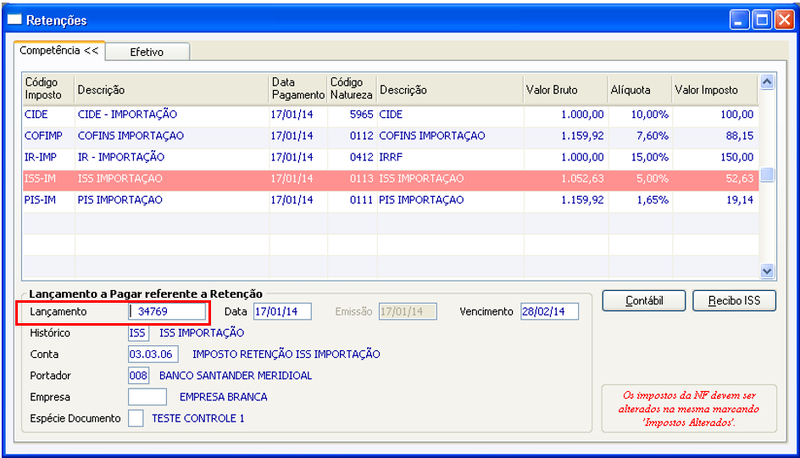
Task: Click the 'IMPOSTO RETENÇÃO ISS IMPORTAÇÃO' account text
Action: pyautogui.click(x=286, y=354)
